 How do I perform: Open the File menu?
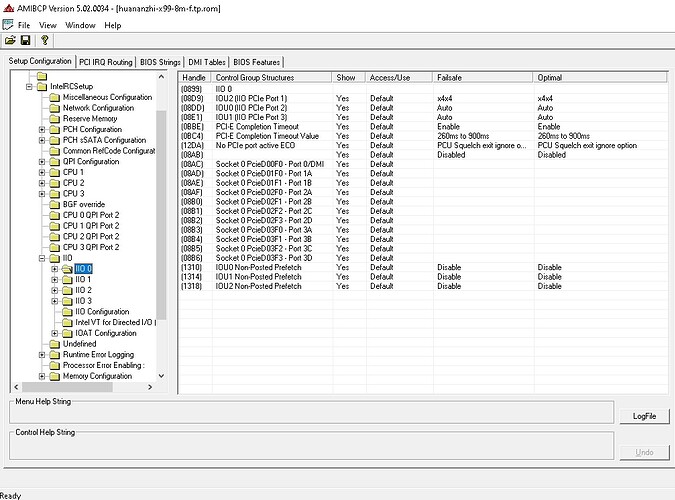coord(24,25)
